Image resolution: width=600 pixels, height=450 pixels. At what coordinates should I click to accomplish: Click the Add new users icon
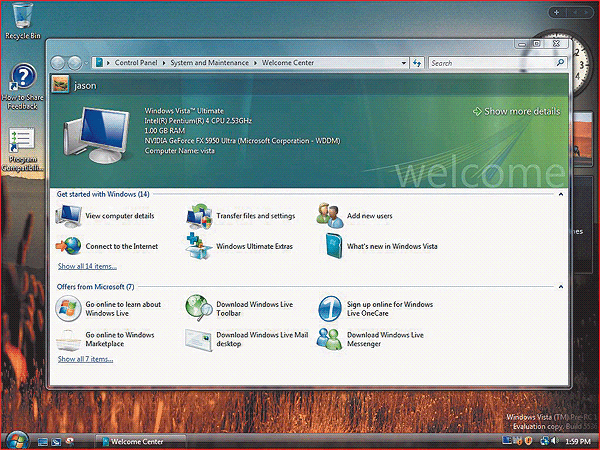pyautogui.click(x=330, y=215)
